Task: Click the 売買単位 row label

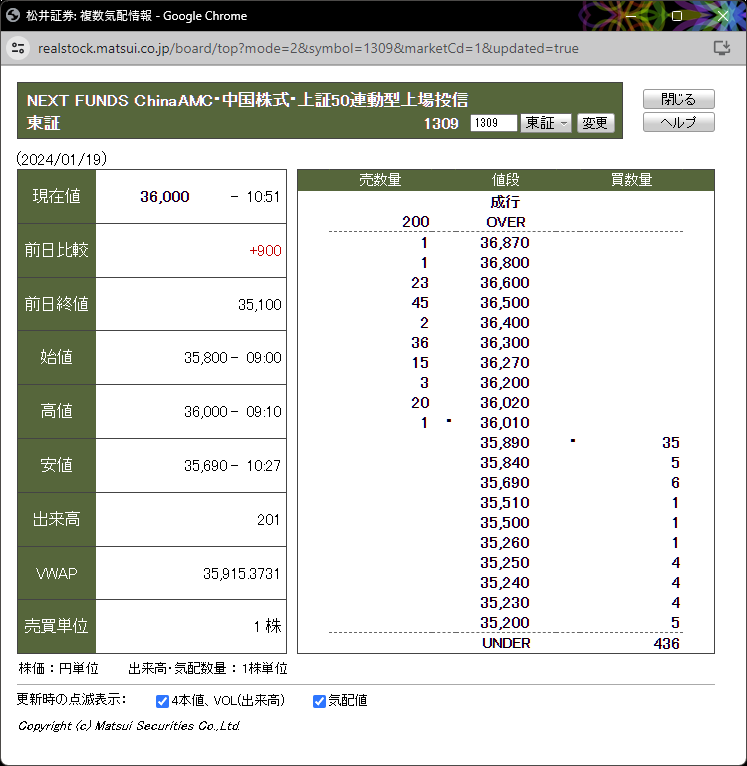Action: coord(56,626)
